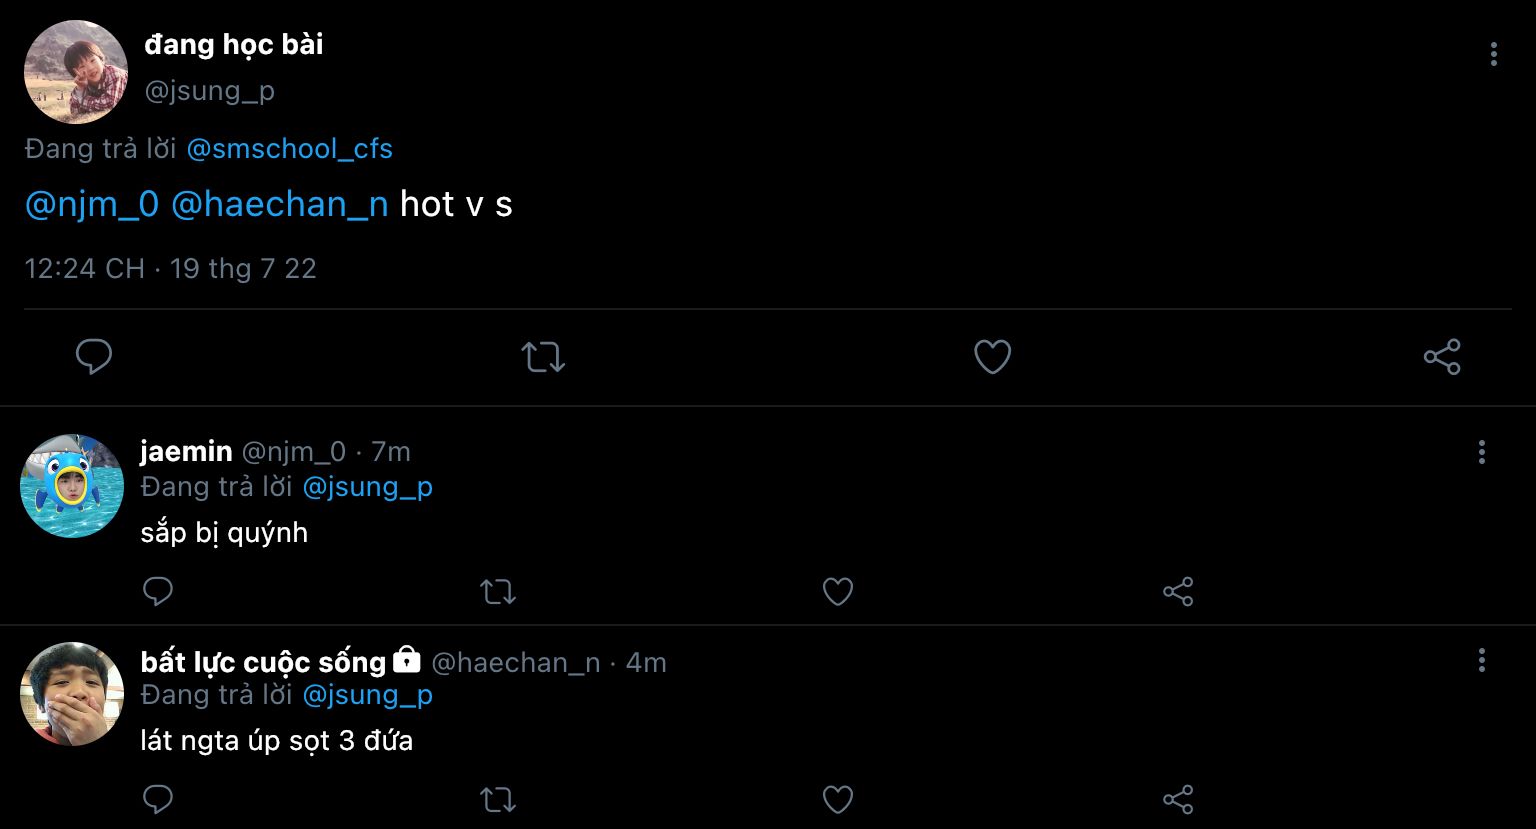Open more options for main tweet
1536x829 pixels.
coord(1493,54)
